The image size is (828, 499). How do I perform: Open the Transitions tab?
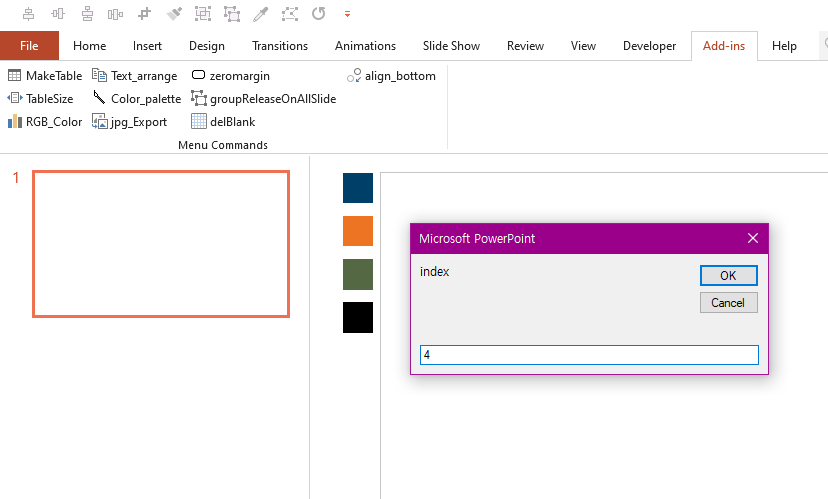click(280, 46)
